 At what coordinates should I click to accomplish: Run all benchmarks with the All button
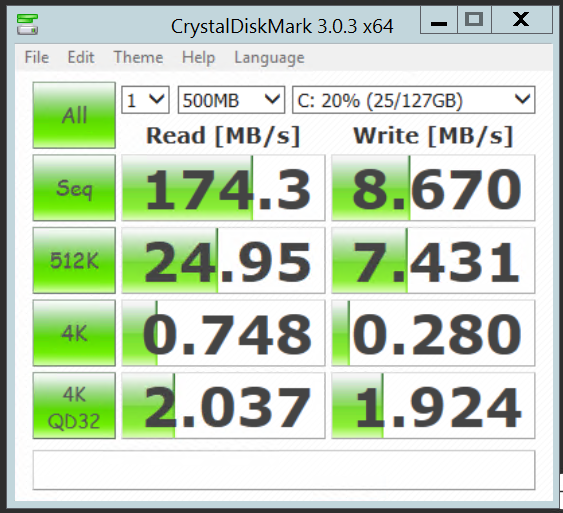tap(74, 115)
